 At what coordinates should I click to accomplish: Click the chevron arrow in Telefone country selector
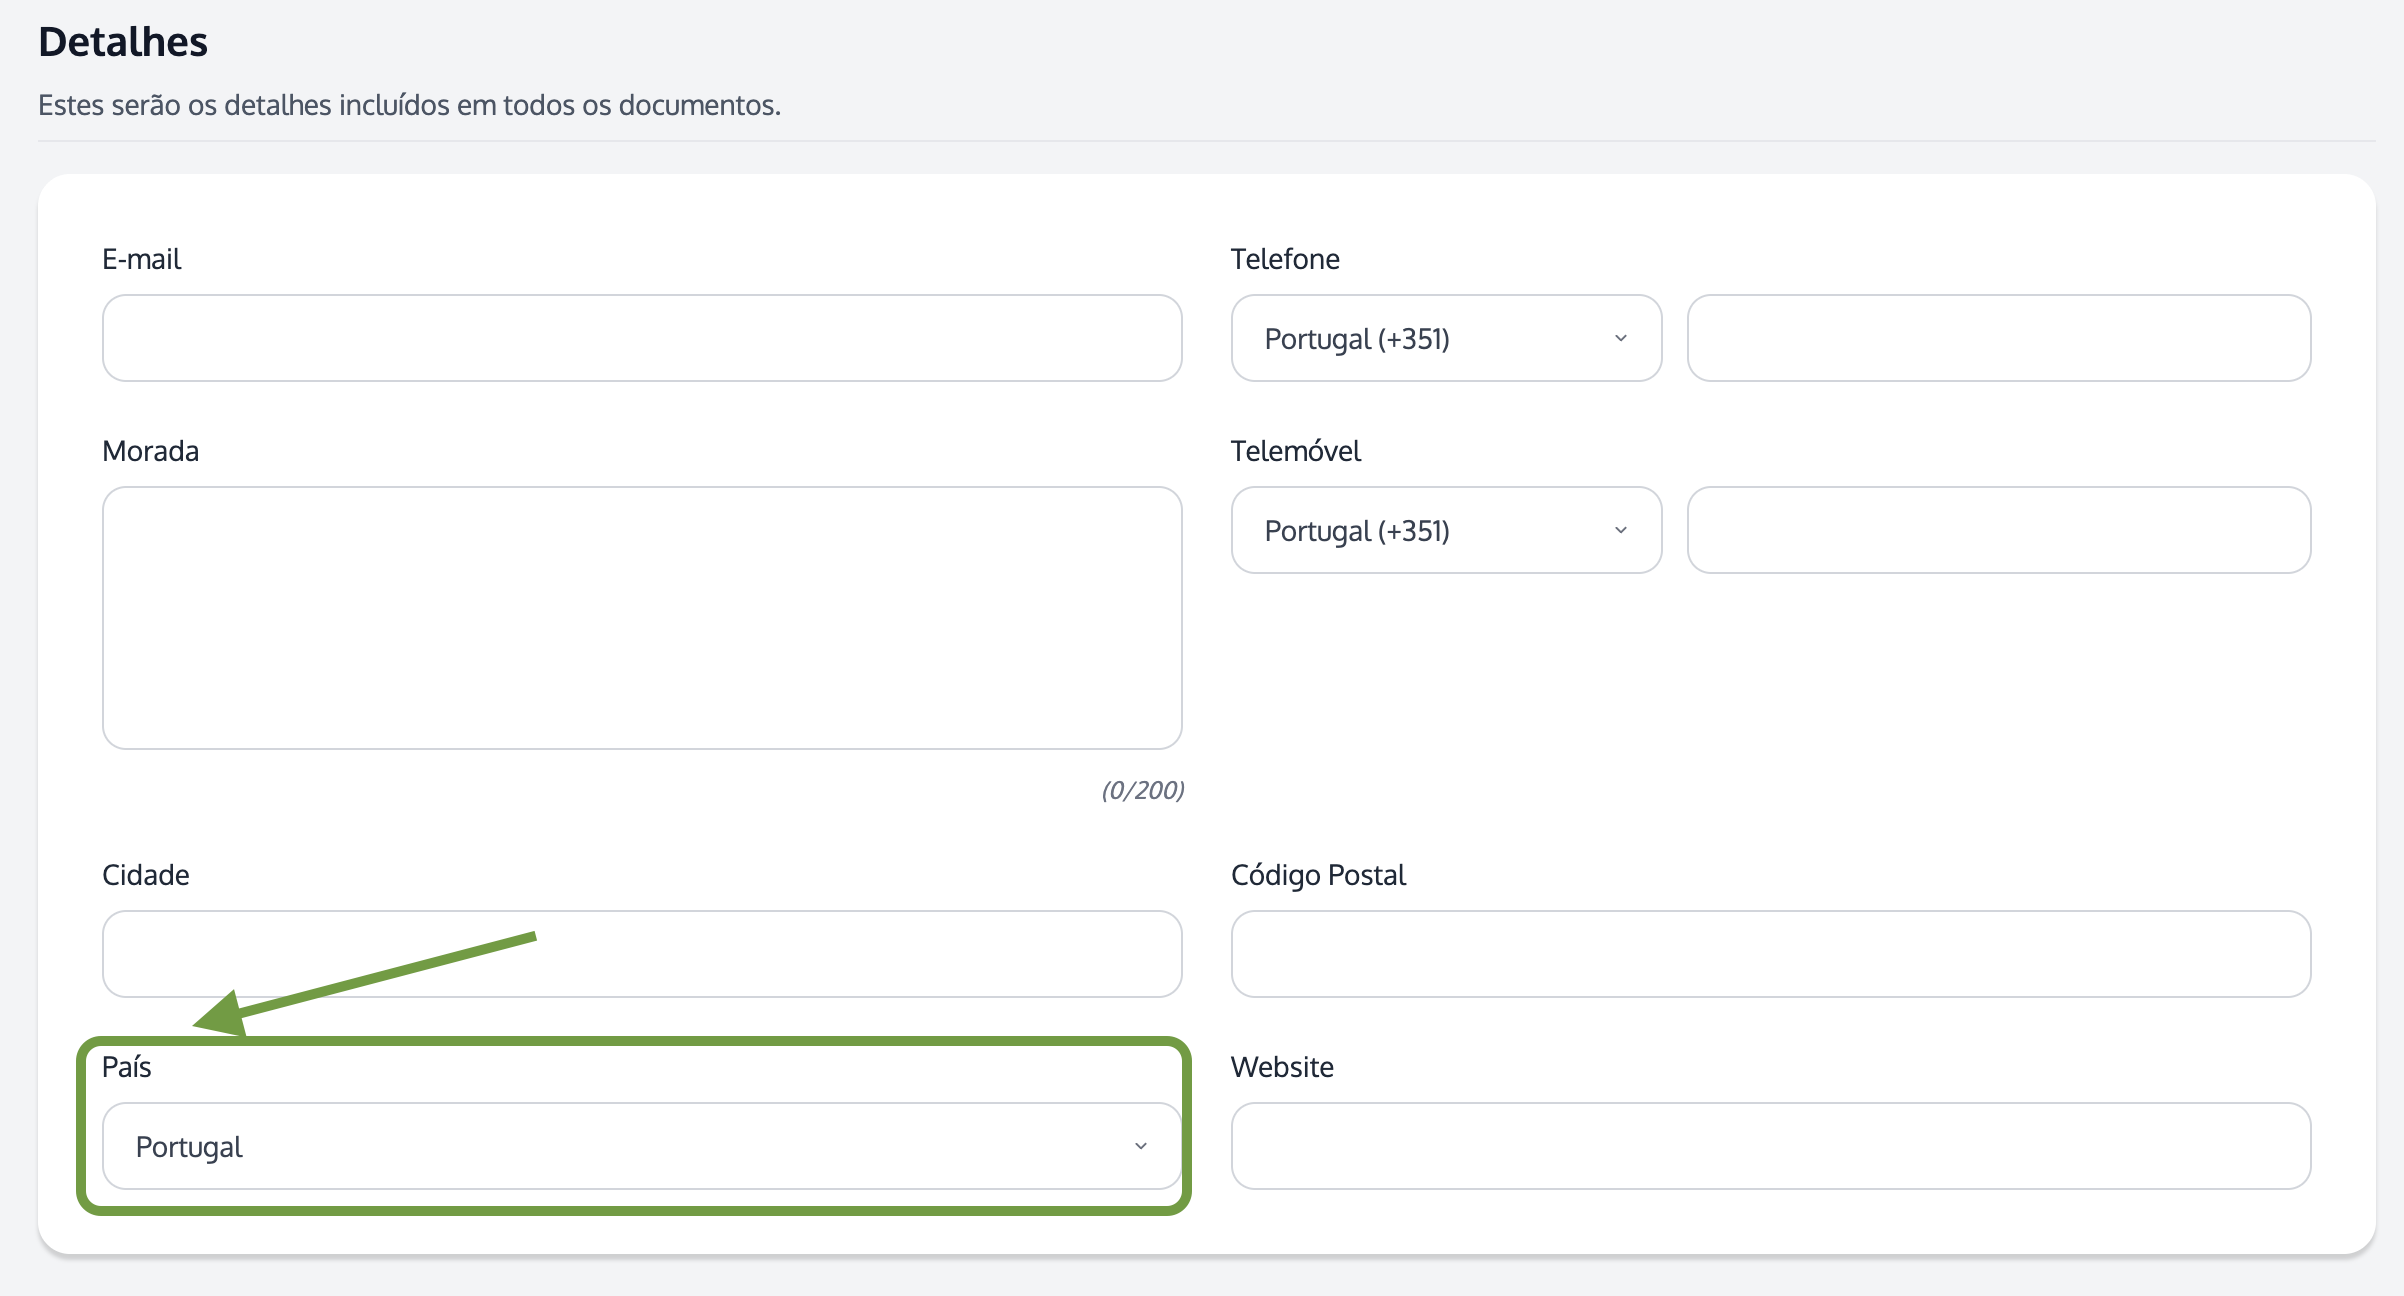click(x=1620, y=338)
